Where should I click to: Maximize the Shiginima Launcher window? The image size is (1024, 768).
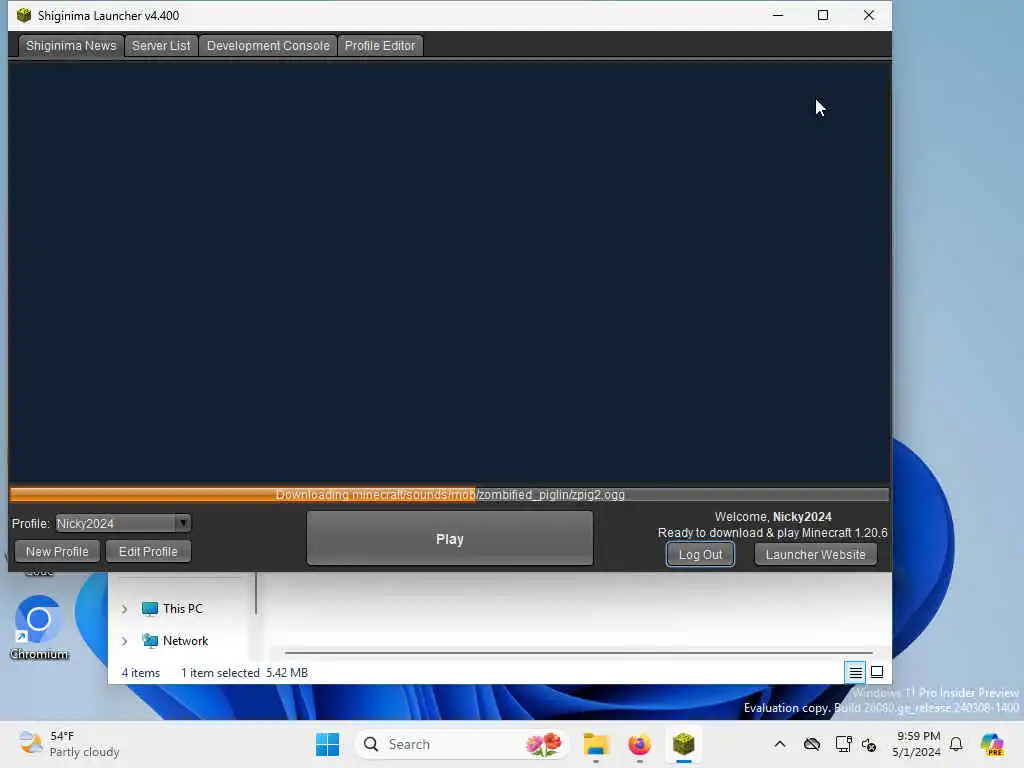tap(823, 15)
